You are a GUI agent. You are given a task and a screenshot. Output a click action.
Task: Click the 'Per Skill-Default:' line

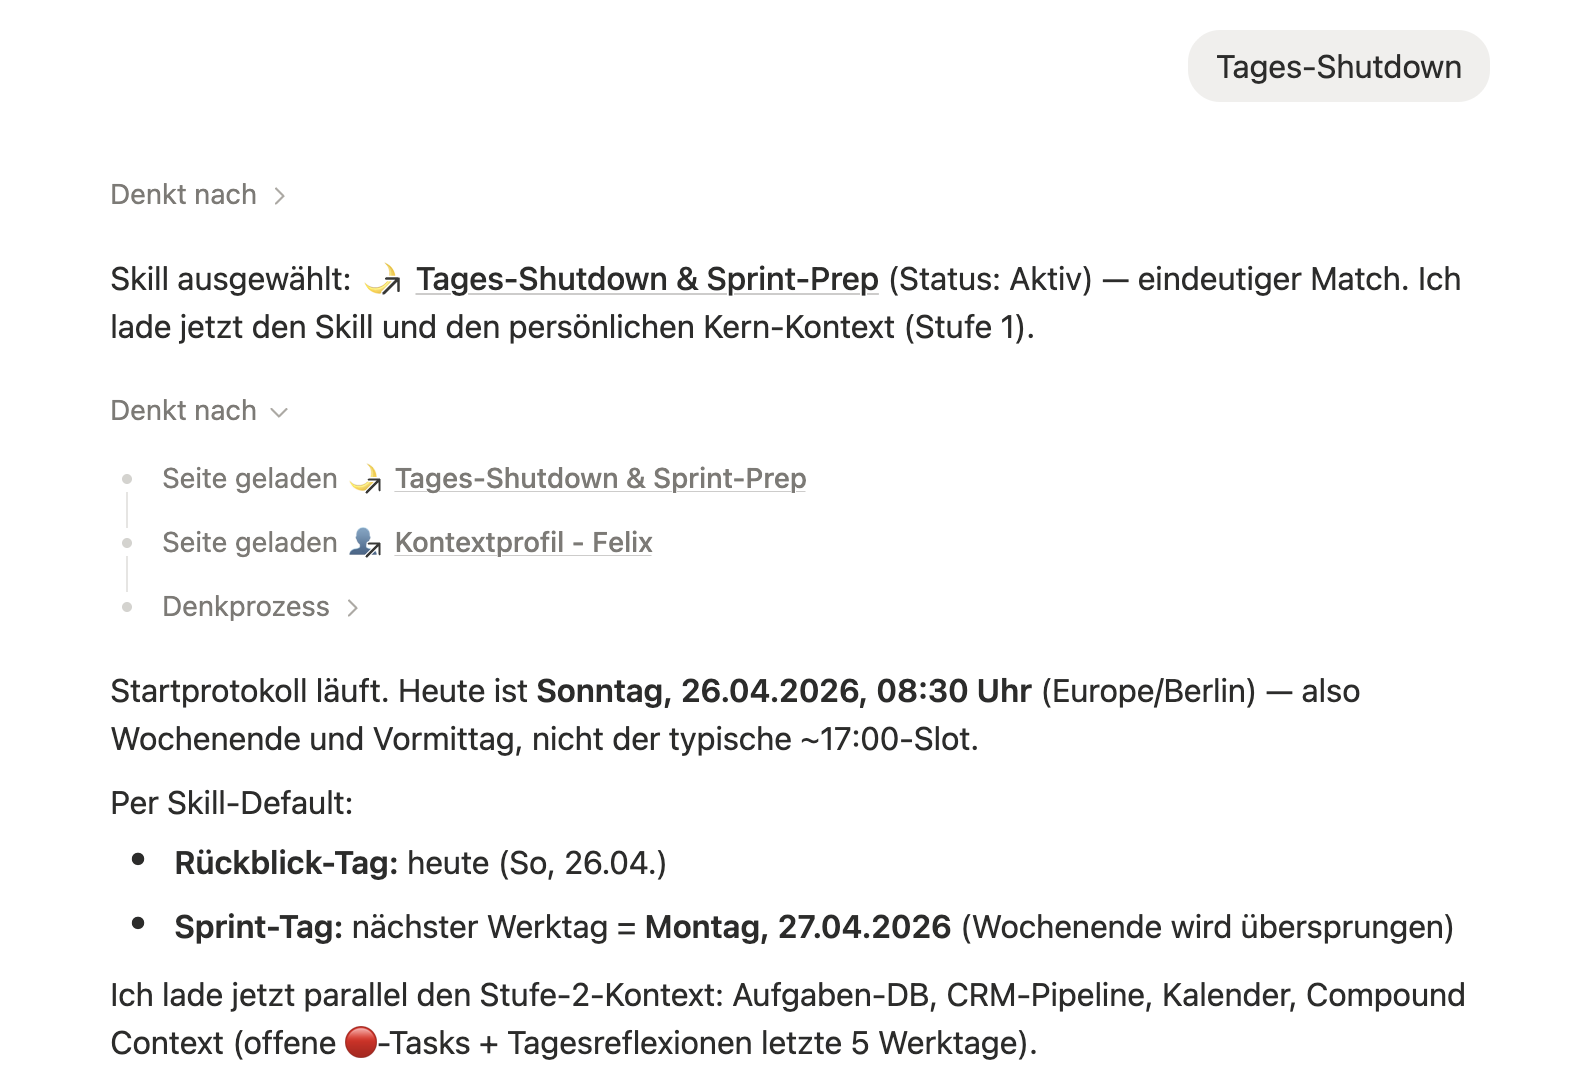point(232,803)
